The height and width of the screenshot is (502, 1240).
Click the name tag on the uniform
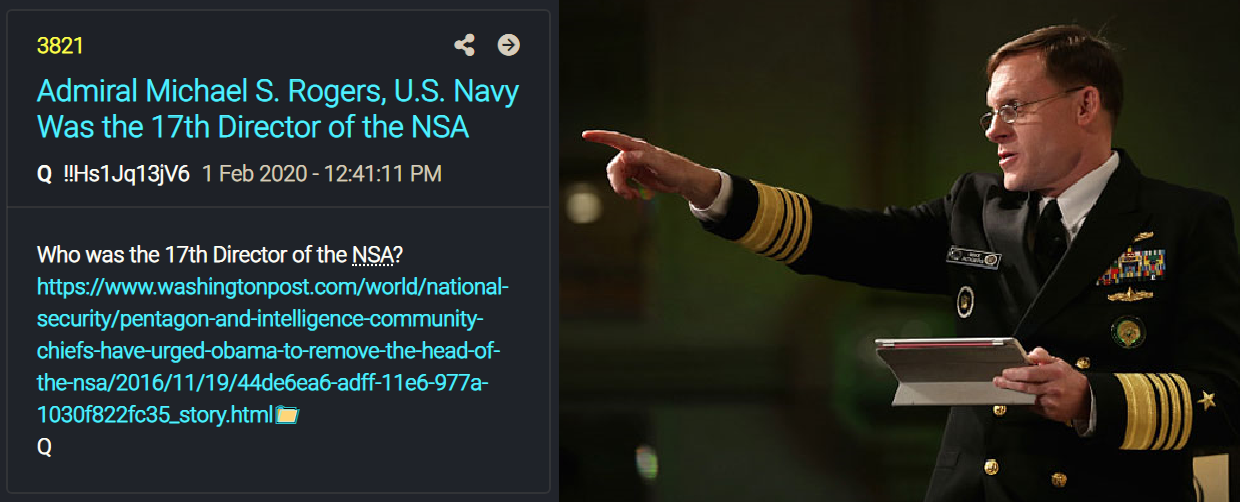(x=975, y=256)
